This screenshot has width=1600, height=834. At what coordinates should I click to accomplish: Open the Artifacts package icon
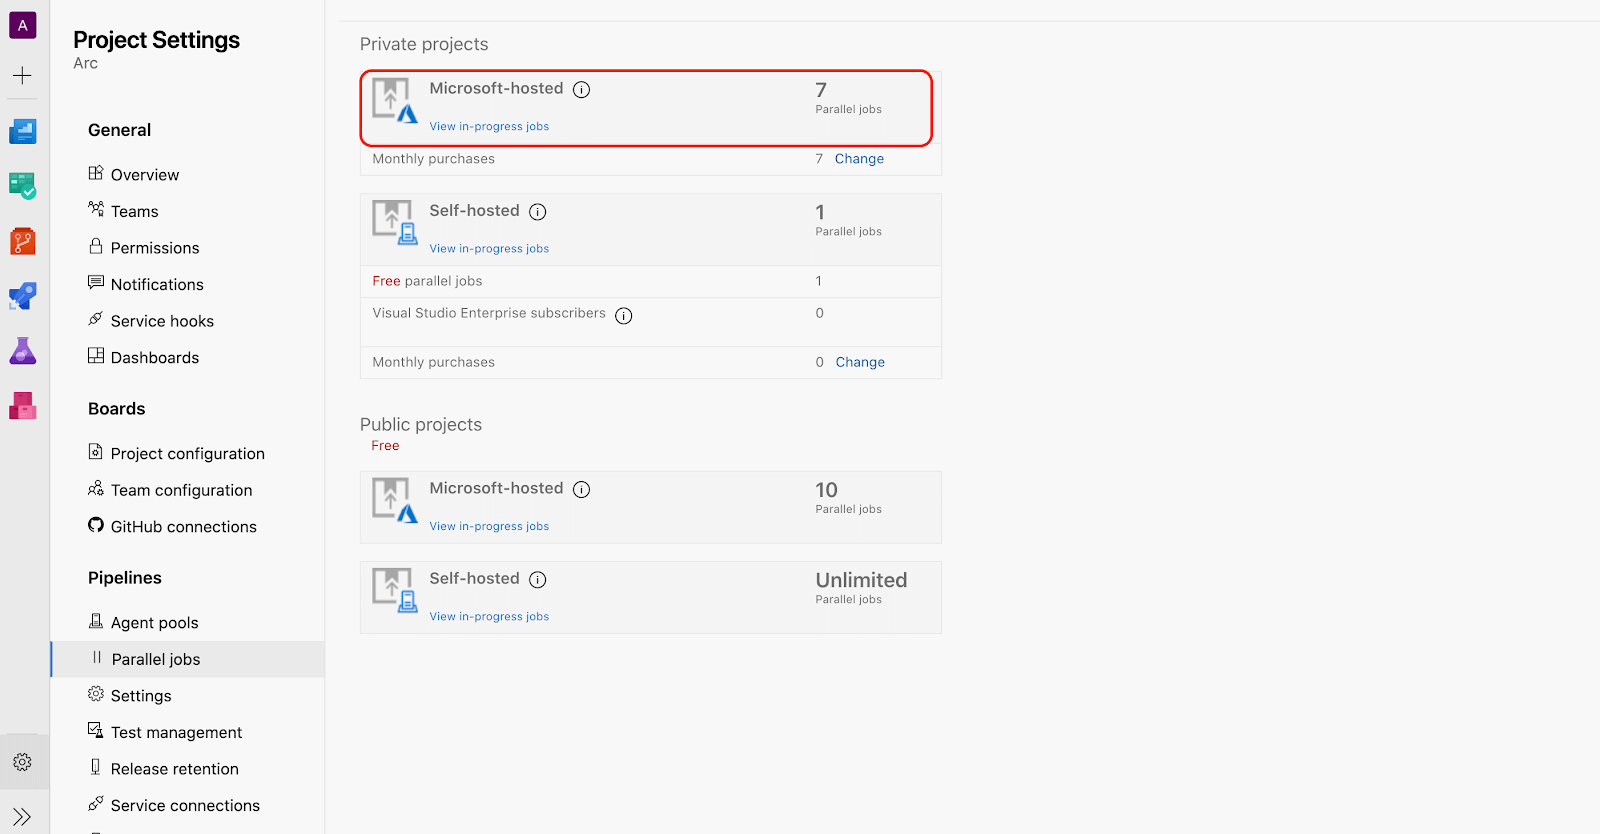pos(22,405)
